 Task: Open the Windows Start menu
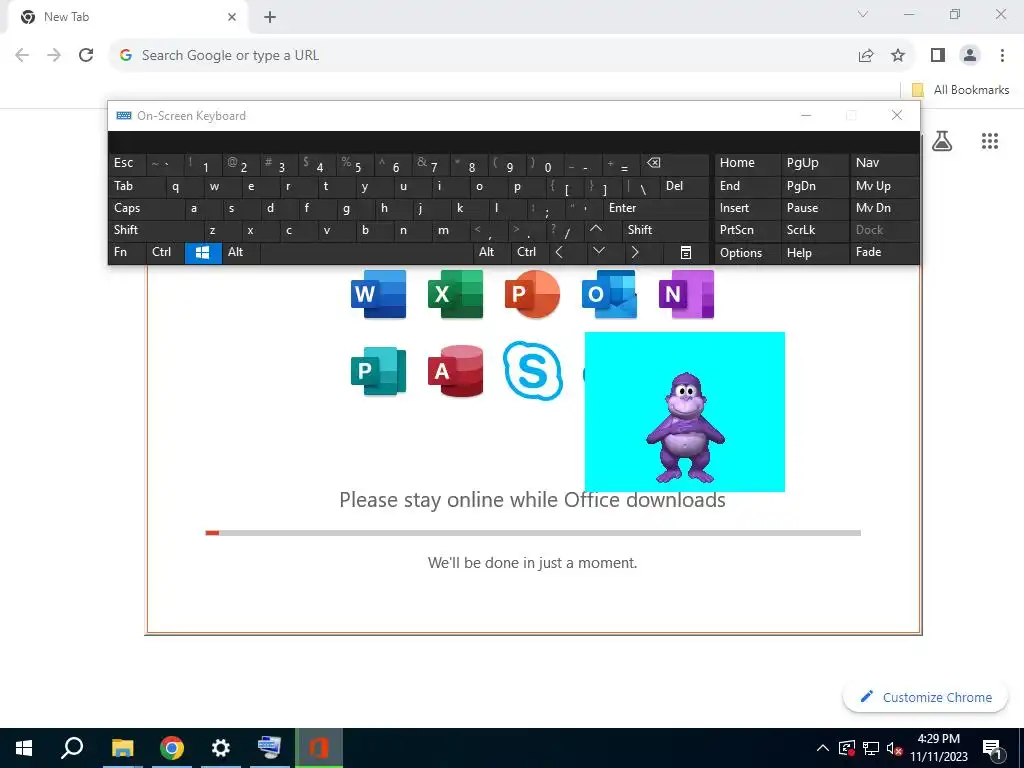(x=24, y=748)
